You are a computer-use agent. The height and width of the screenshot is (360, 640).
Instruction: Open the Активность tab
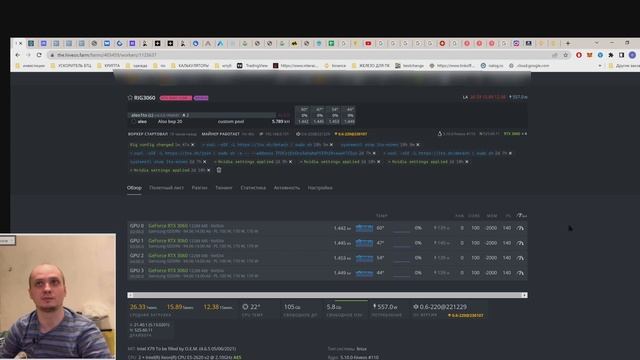point(287,188)
